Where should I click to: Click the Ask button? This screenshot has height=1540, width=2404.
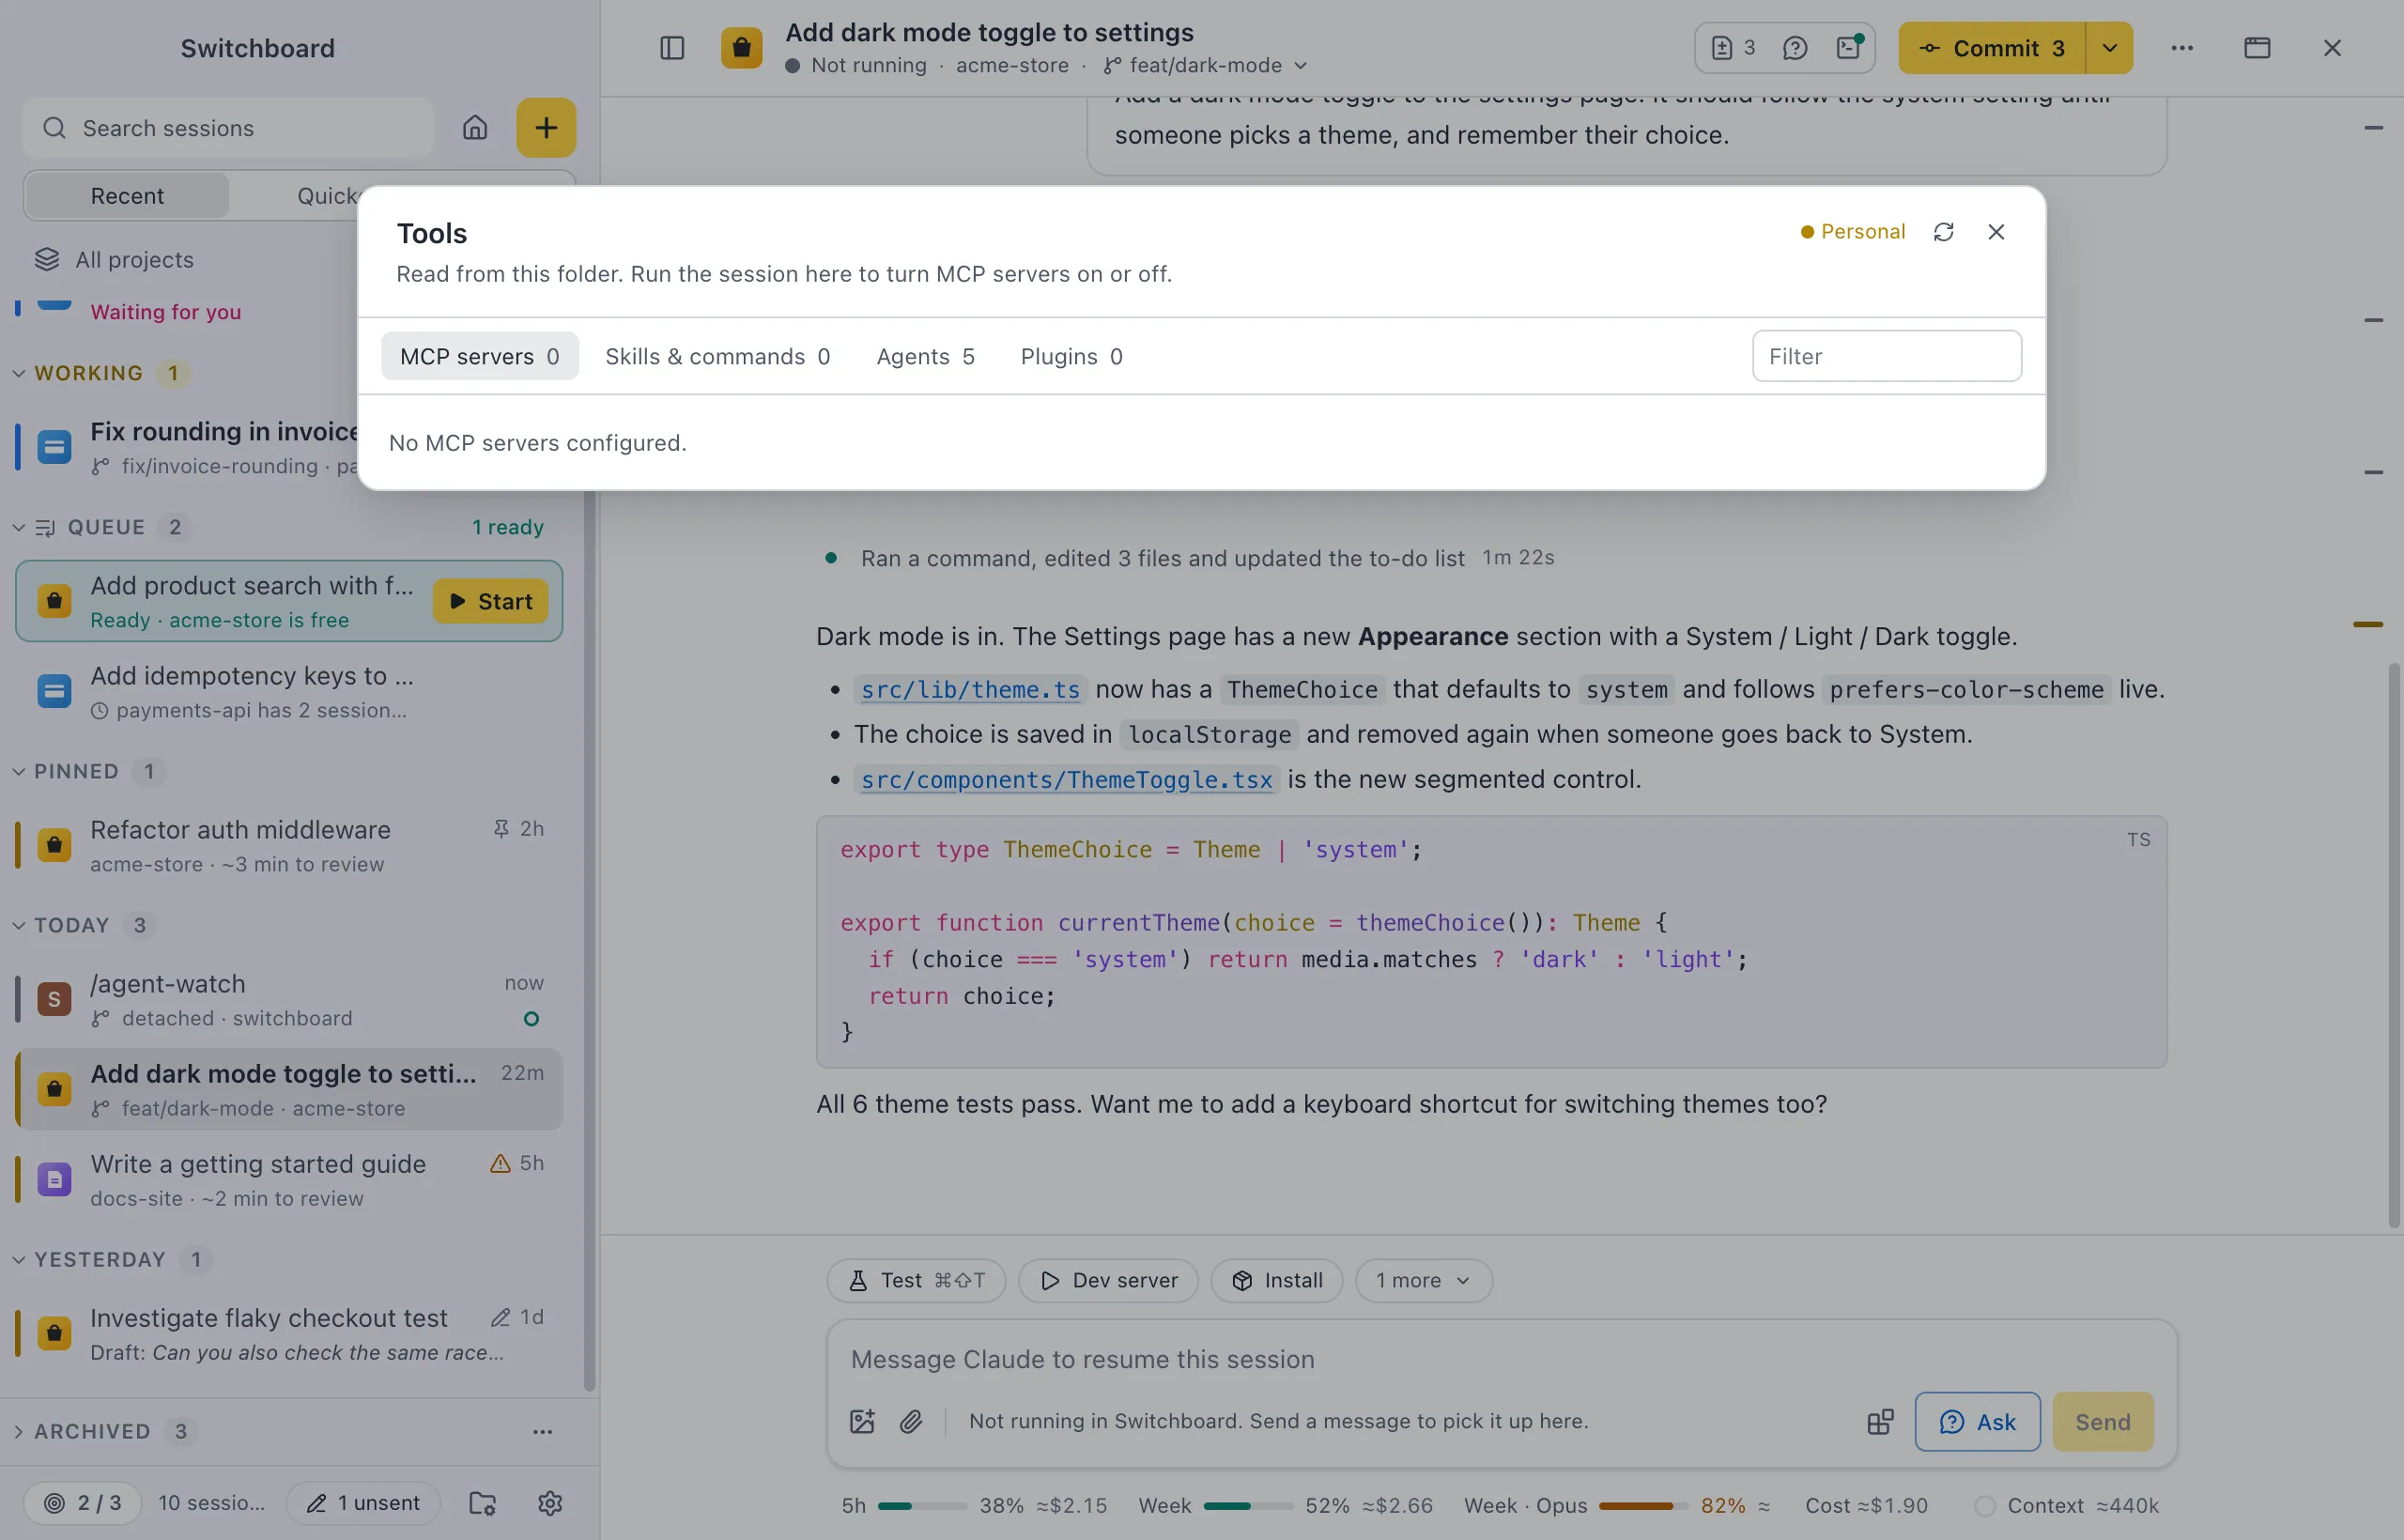pyautogui.click(x=1977, y=1421)
